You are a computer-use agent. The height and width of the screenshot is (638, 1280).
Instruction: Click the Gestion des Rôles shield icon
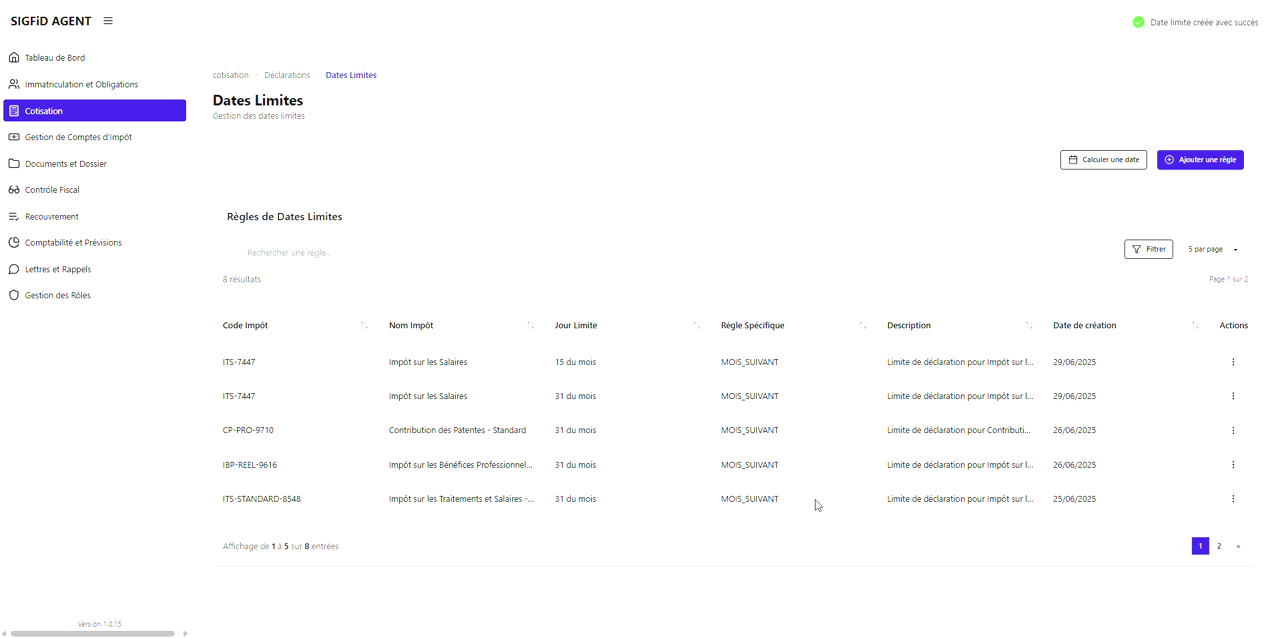[14, 296]
